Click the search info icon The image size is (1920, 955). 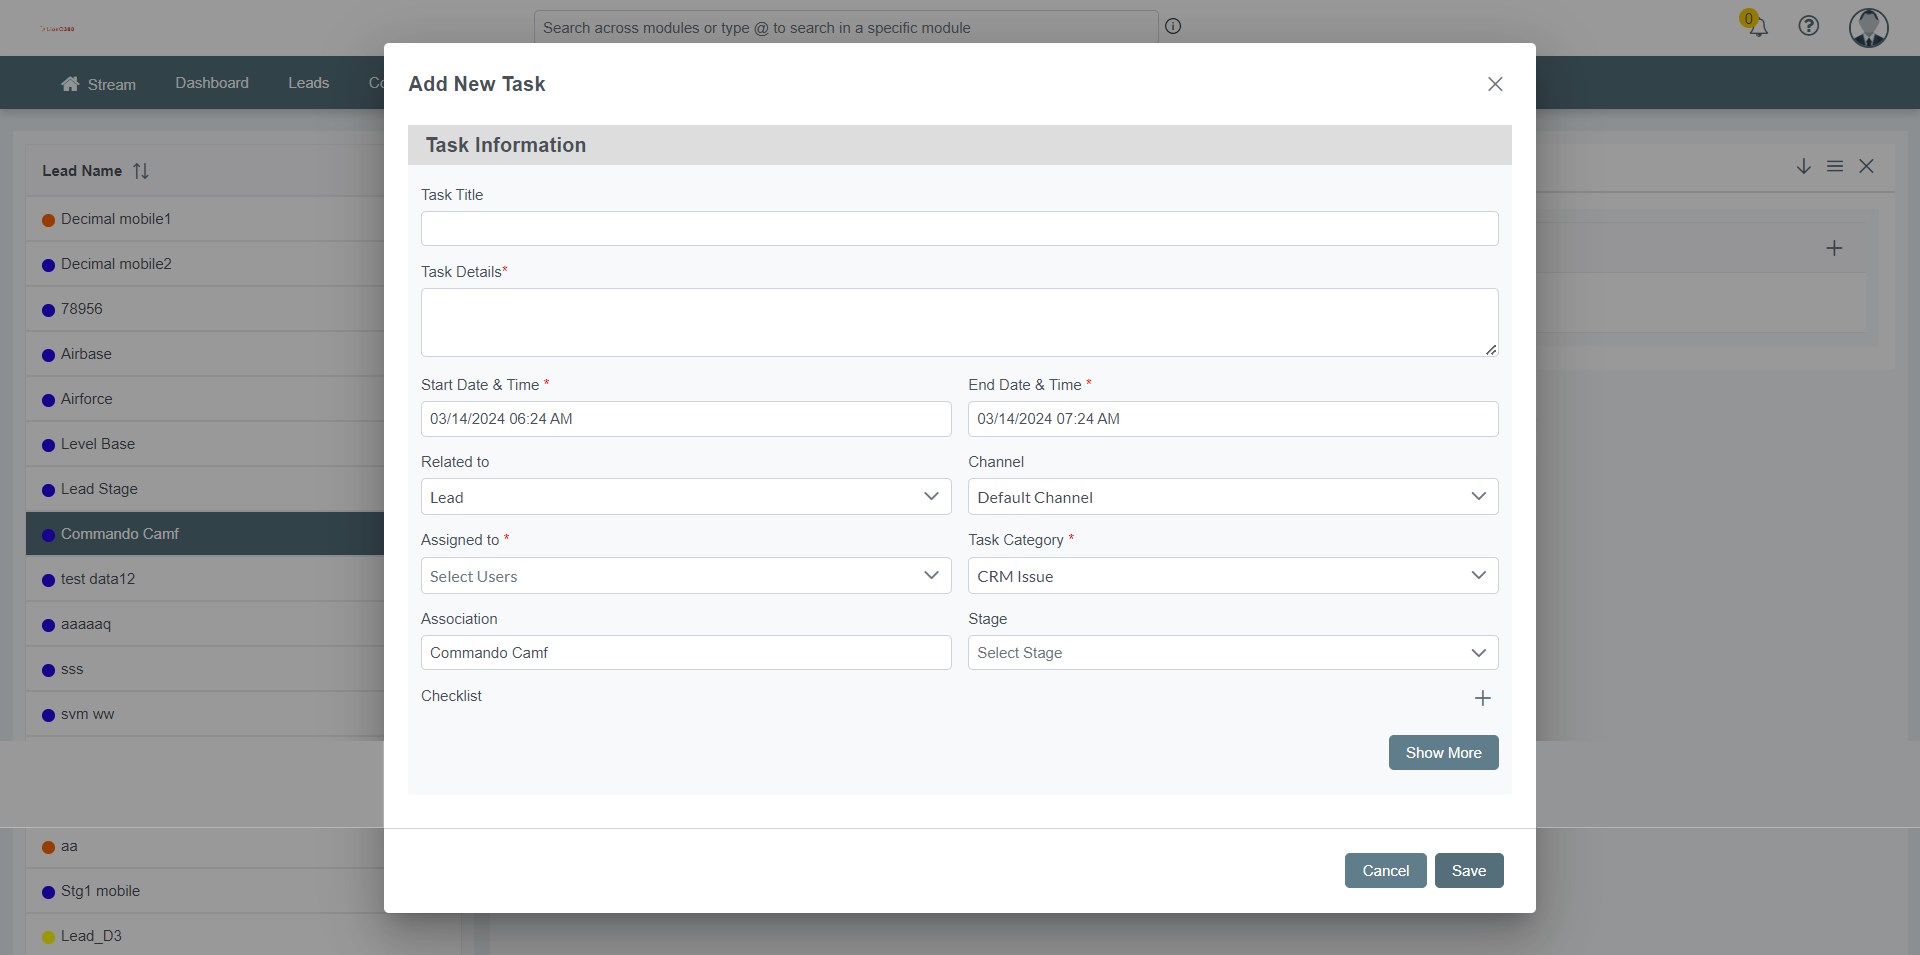click(x=1173, y=27)
